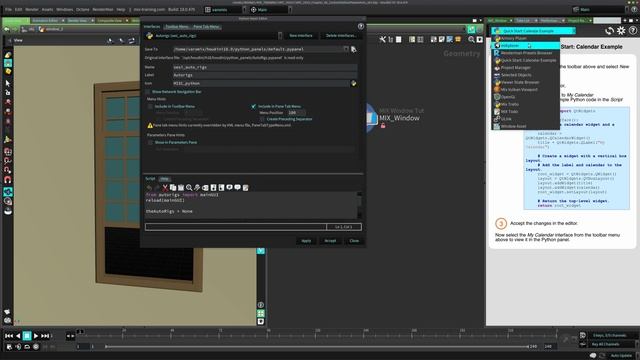This screenshot has height=360, width=640.
Task: Open the File menu
Action: pyautogui.click(x=8, y=9)
